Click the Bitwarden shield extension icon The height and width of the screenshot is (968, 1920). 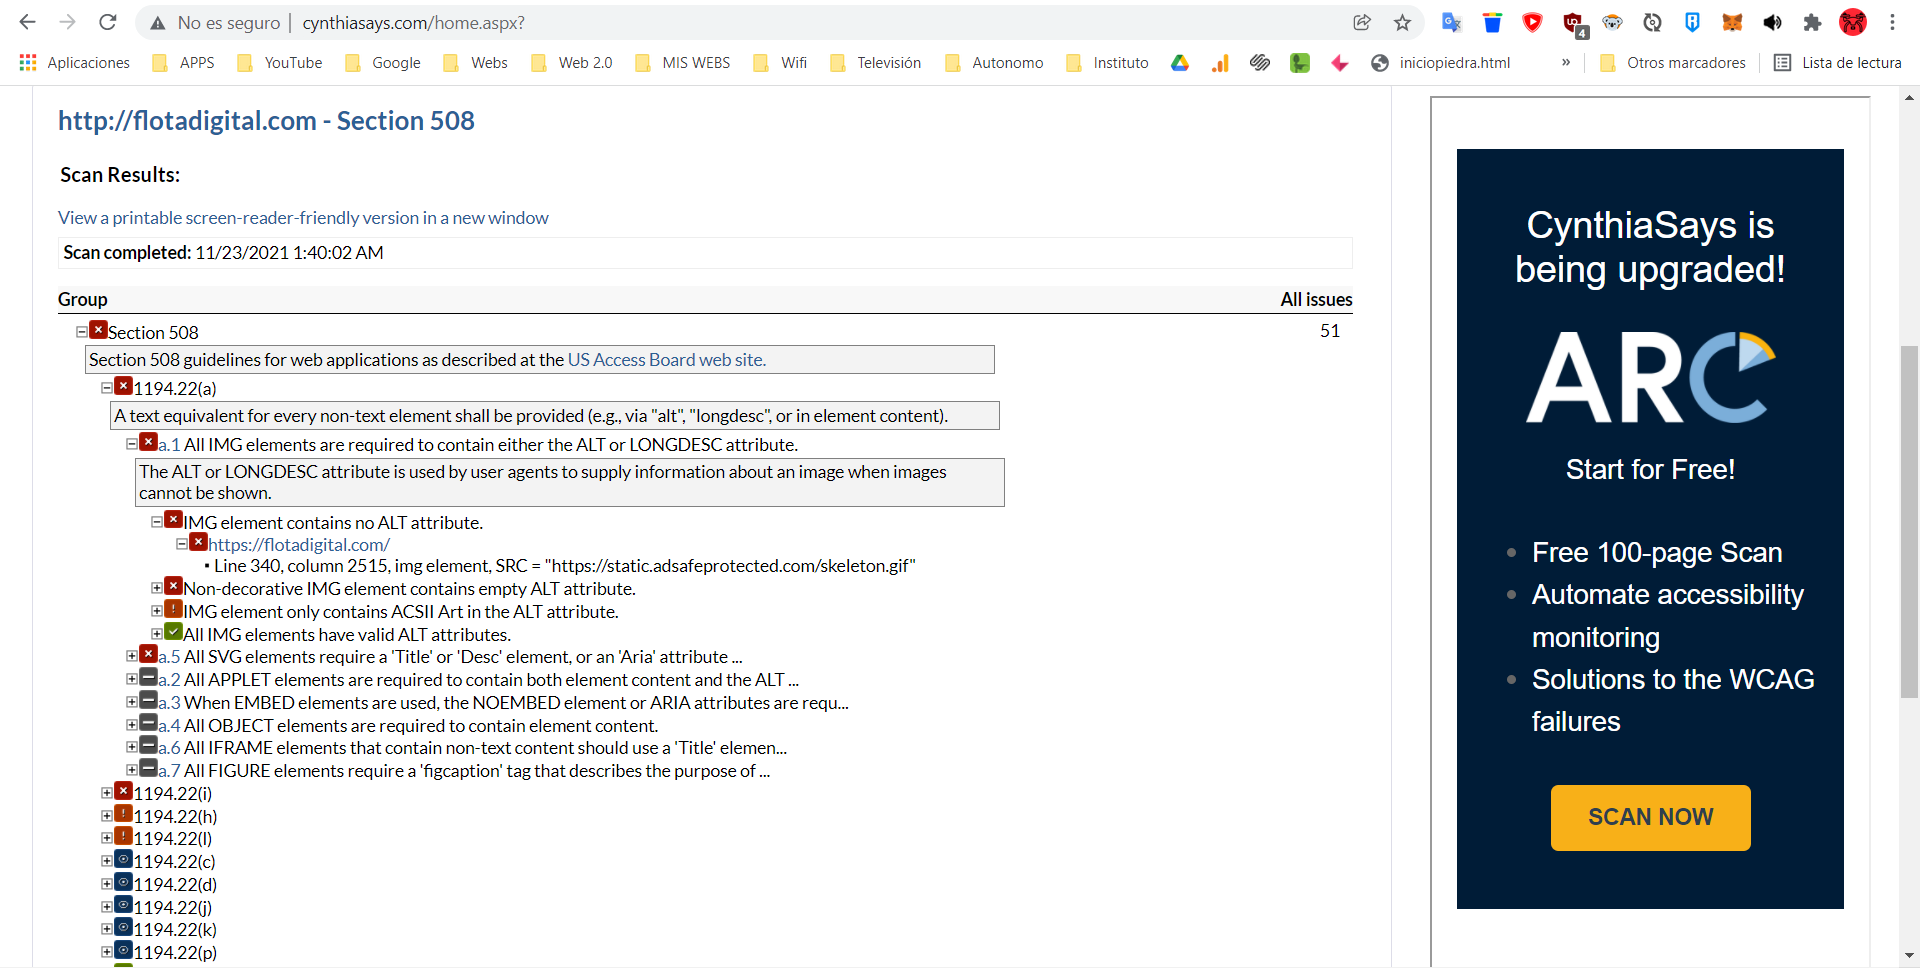click(x=1692, y=22)
